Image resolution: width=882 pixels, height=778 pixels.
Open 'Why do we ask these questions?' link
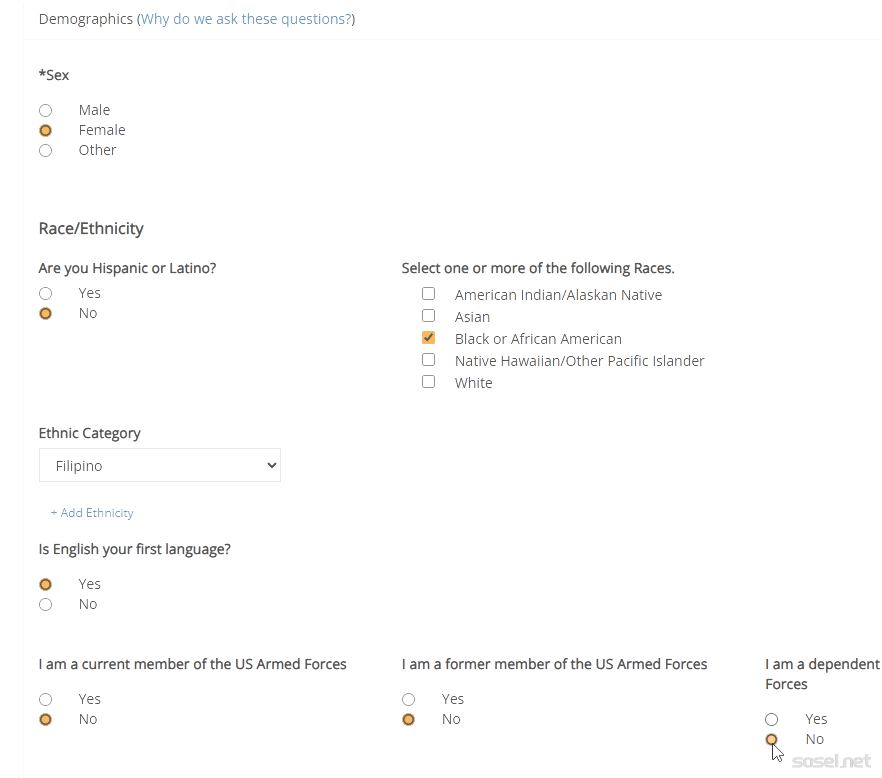pos(246,19)
